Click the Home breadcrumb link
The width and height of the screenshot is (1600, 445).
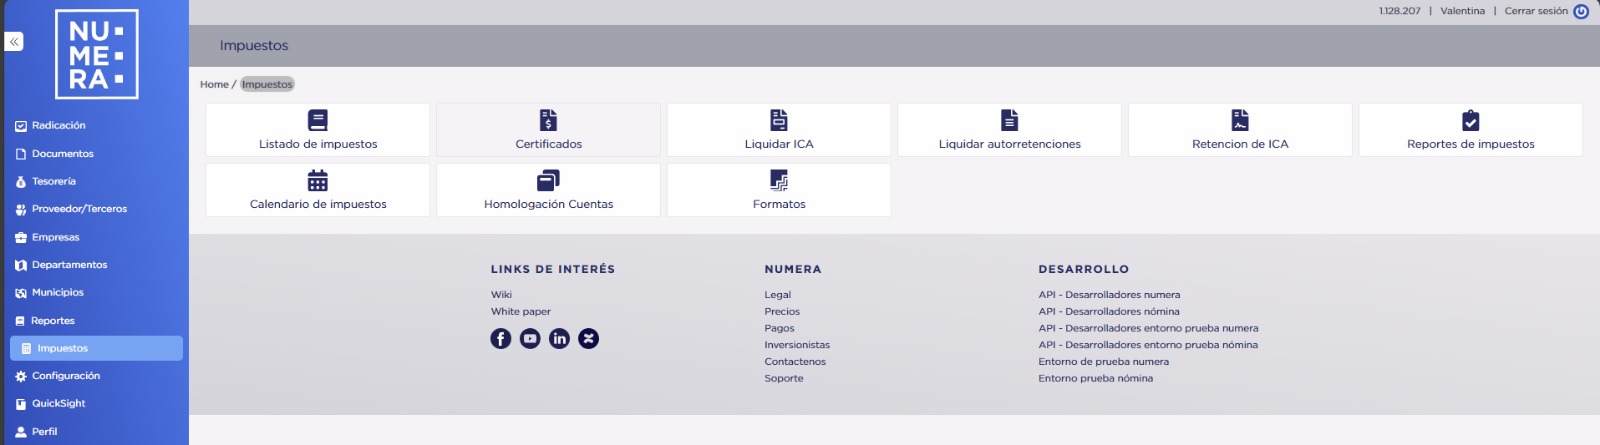[214, 85]
